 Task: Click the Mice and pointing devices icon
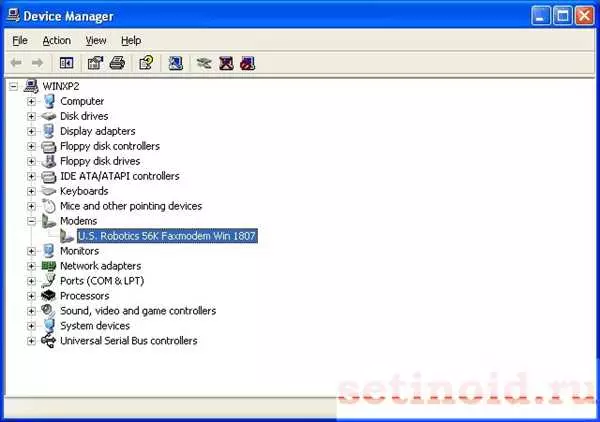point(49,206)
